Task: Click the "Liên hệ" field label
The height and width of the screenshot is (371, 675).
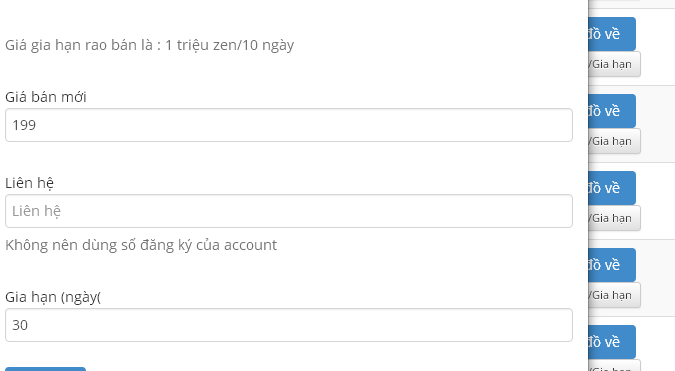Action: pyautogui.click(x=29, y=183)
